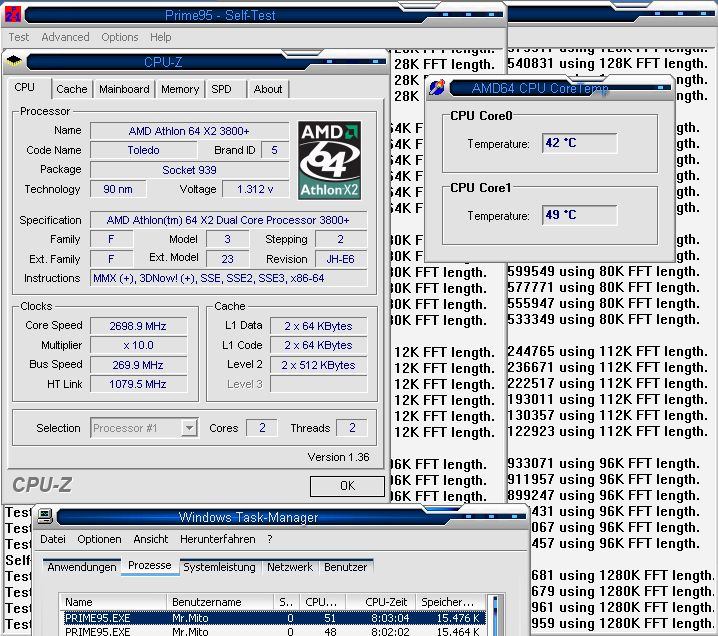The width and height of the screenshot is (718, 636).
Task: Click the Multiplier value x 10.0
Action: pyautogui.click(x=138, y=345)
